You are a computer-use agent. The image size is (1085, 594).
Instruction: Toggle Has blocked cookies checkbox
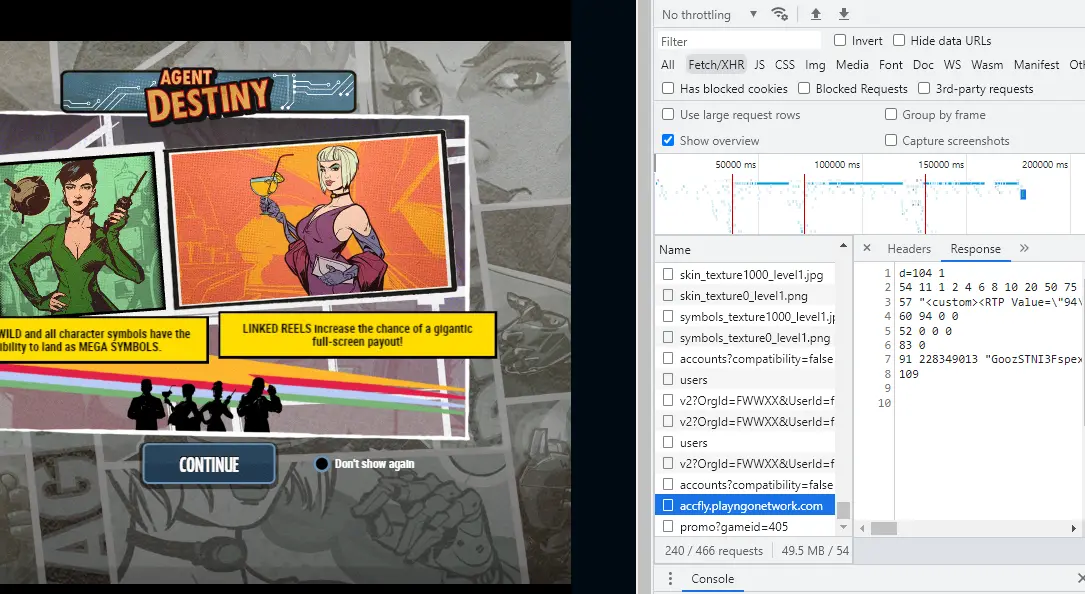click(668, 88)
